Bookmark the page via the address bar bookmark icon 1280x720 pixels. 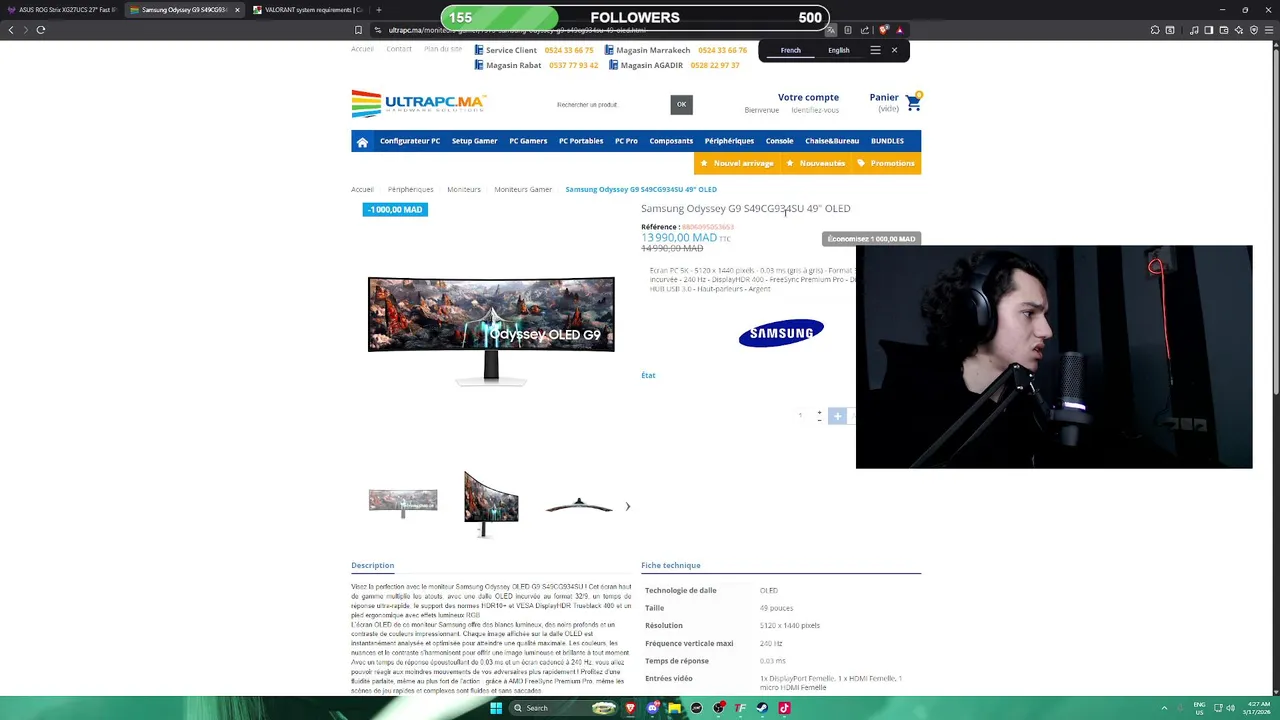[358, 30]
